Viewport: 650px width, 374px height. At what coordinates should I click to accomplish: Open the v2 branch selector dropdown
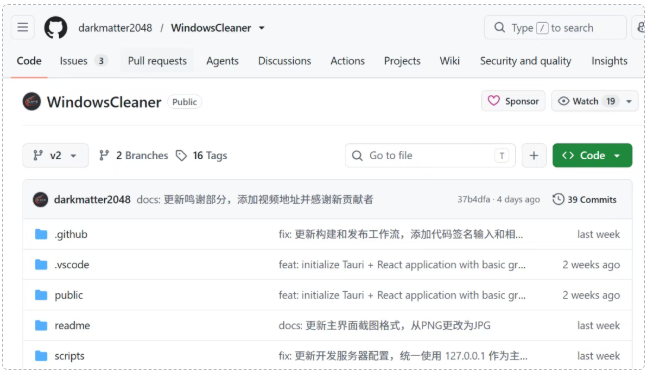[x=56, y=155]
